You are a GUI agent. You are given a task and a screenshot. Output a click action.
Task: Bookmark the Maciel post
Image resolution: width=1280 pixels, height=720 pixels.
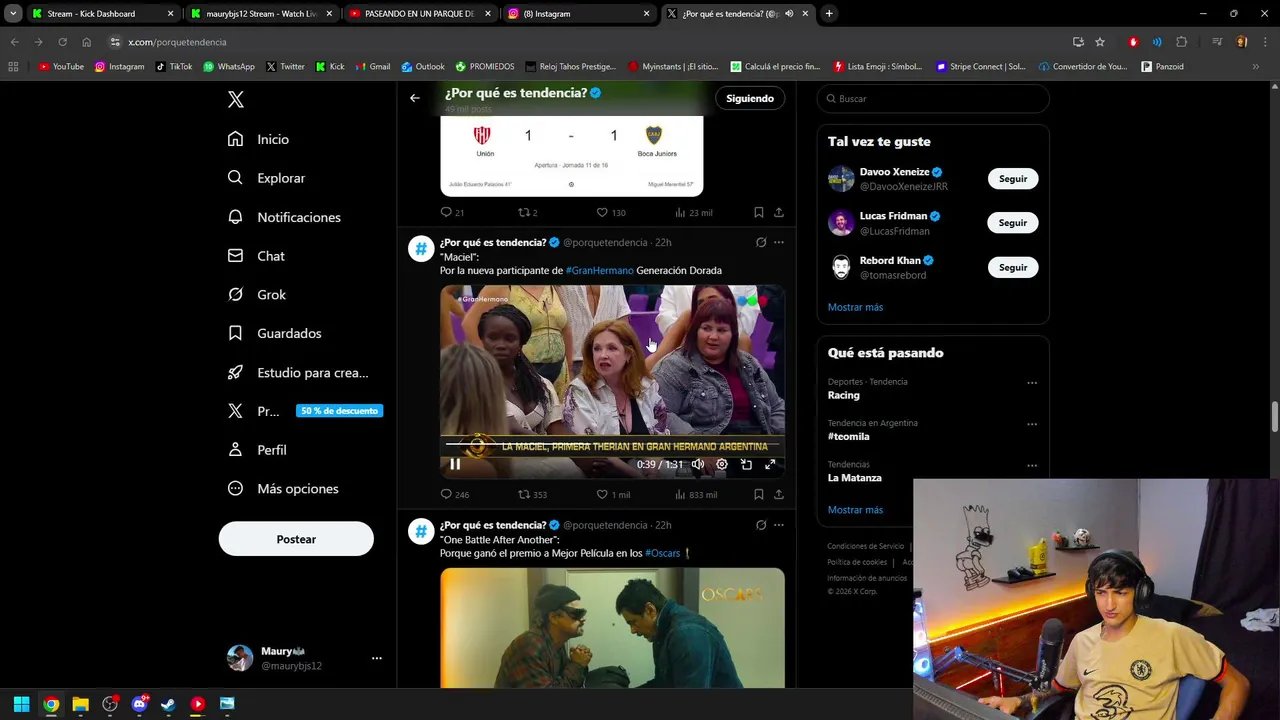pyautogui.click(x=759, y=494)
